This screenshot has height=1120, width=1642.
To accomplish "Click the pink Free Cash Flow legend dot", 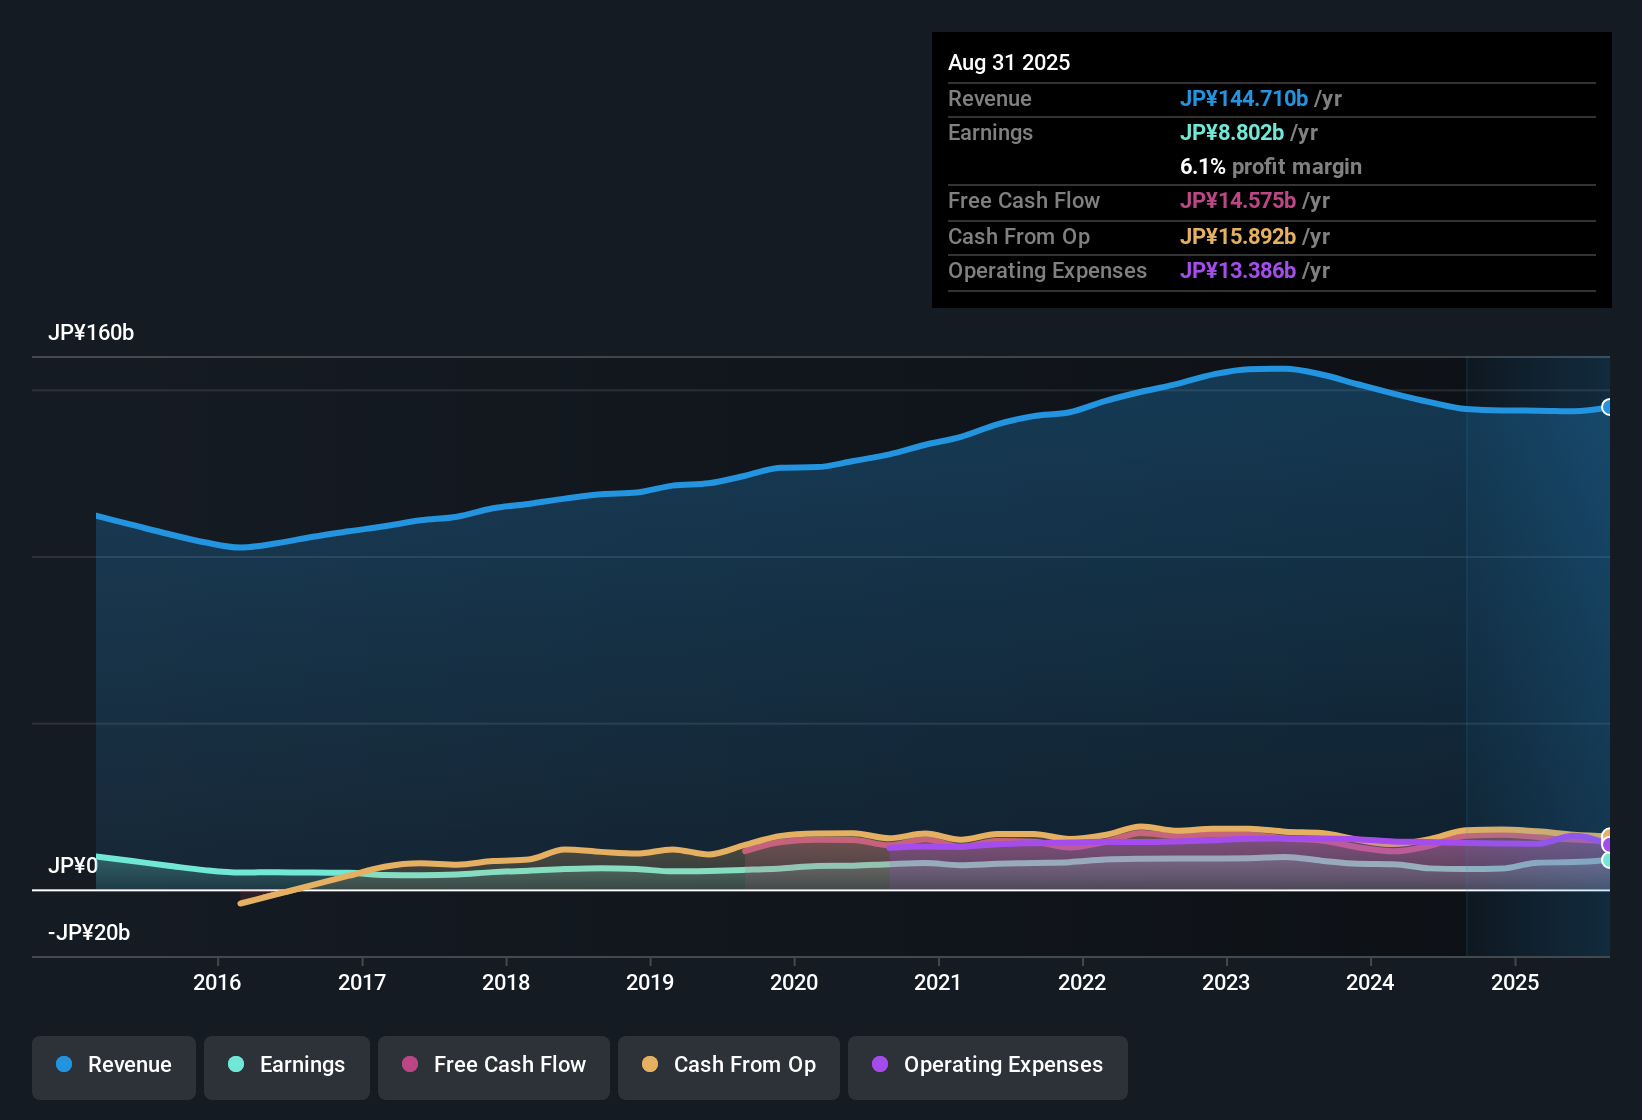I will 410,1064.
